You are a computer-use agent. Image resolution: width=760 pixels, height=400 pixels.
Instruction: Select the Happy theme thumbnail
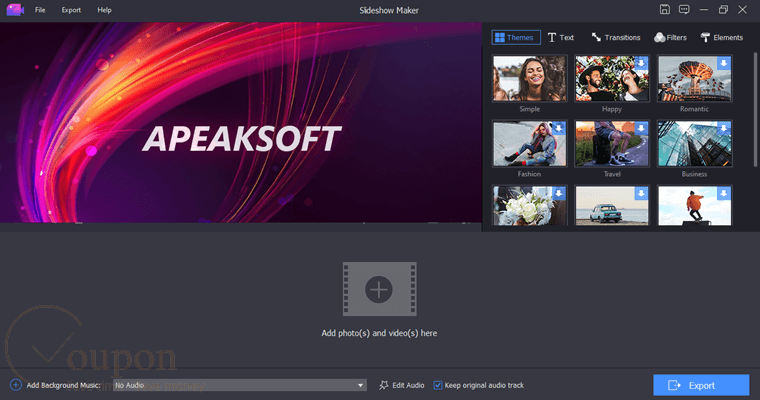[x=612, y=79]
